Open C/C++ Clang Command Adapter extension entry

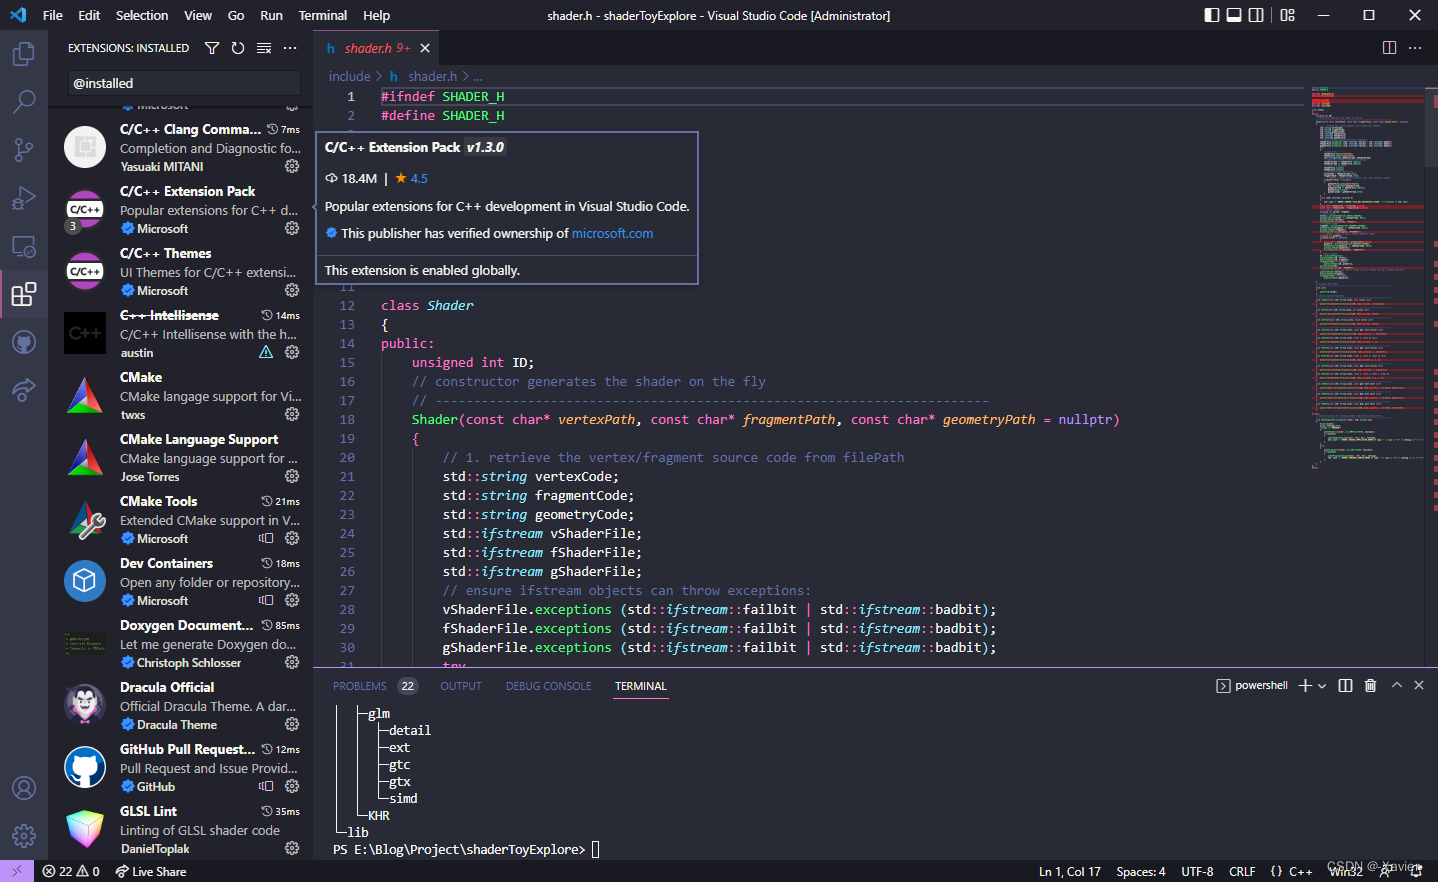181,148
